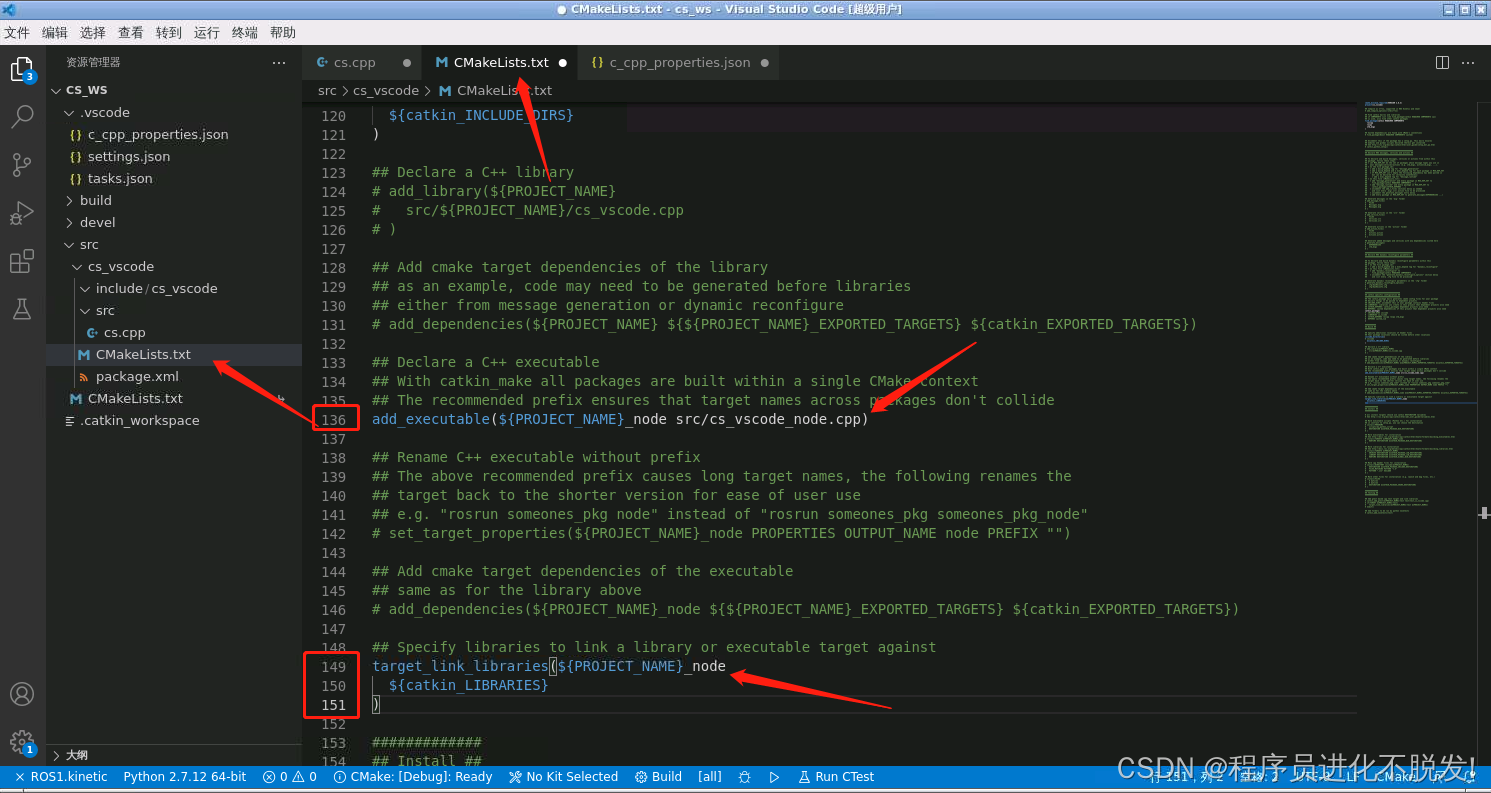Open the editor more actions ellipsis
The height and width of the screenshot is (793, 1491).
point(1468,62)
